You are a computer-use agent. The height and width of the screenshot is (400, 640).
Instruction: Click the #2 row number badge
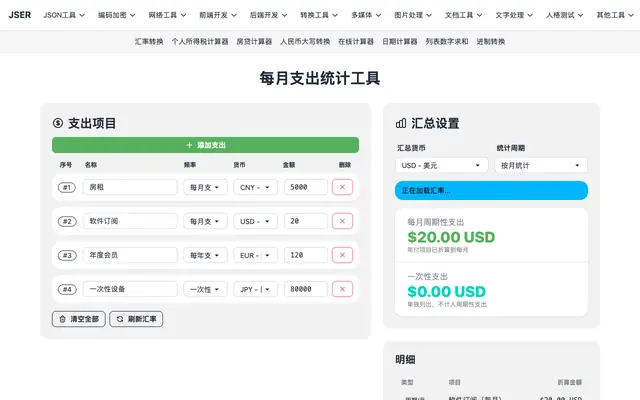[67, 221]
